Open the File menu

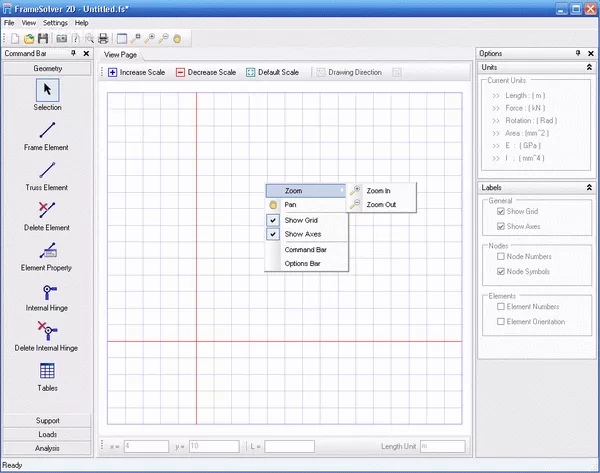[x=9, y=23]
